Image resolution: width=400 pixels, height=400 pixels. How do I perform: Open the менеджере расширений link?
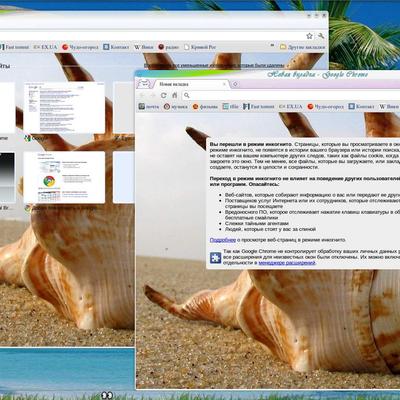(287, 263)
